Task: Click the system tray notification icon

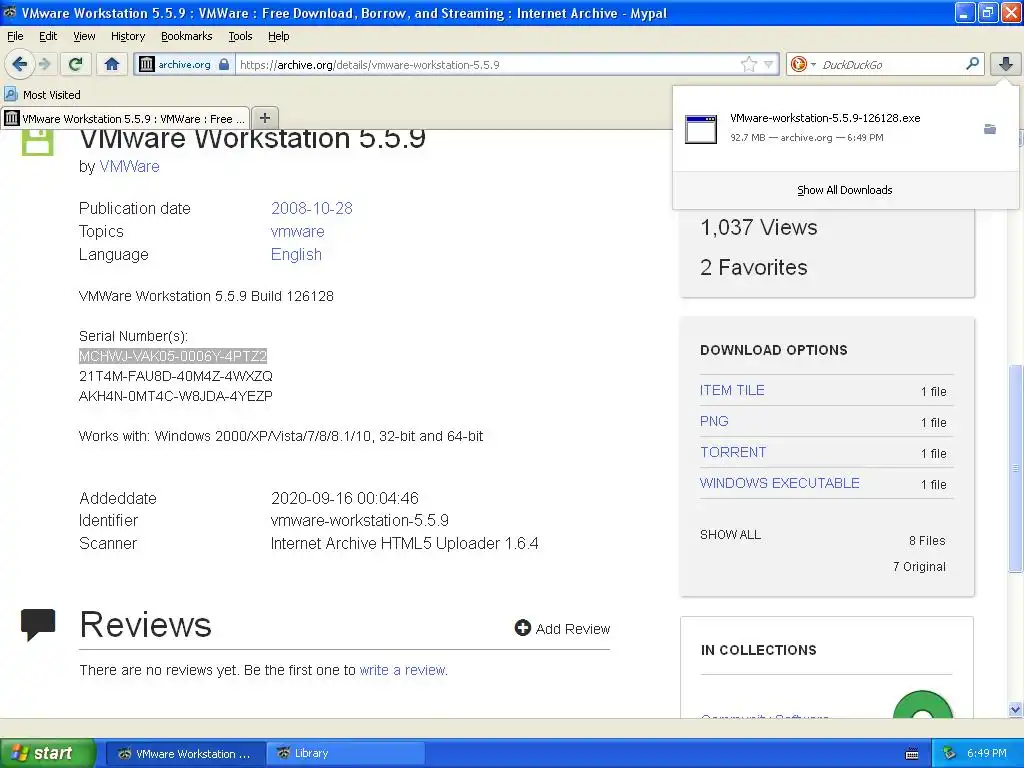Action: coord(950,753)
